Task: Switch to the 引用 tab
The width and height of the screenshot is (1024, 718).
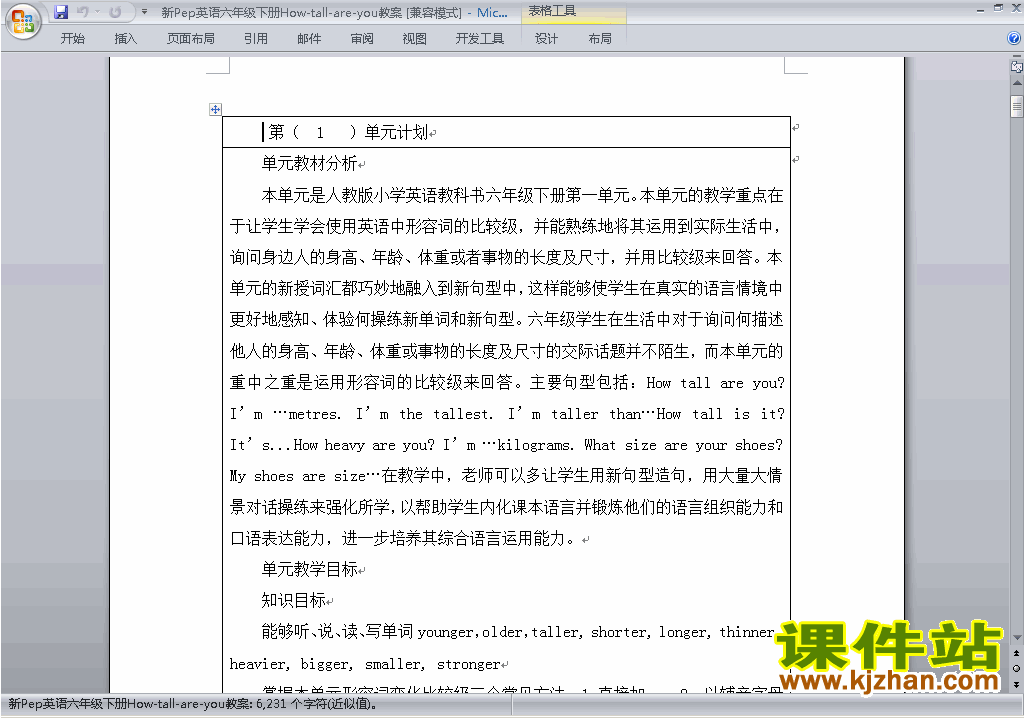Action: point(256,39)
